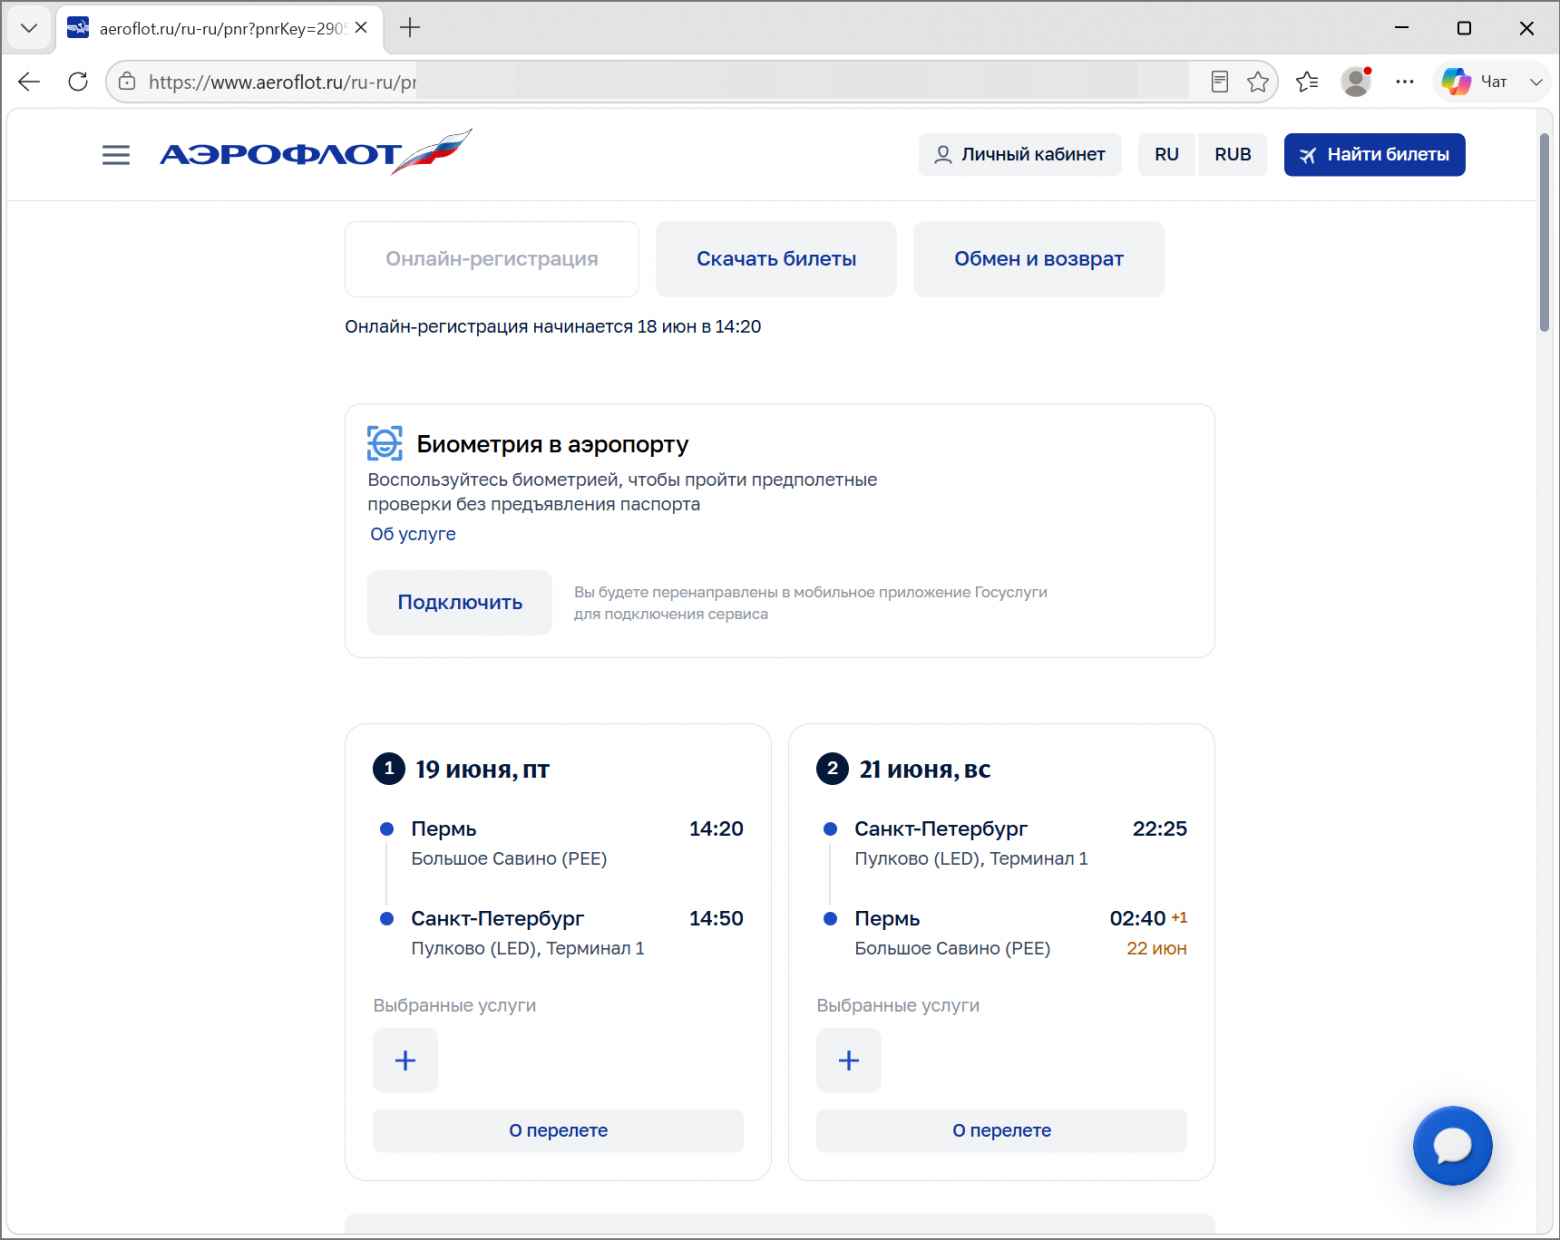
Task: Add page to favorites star
Action: tap(1258, 82)
